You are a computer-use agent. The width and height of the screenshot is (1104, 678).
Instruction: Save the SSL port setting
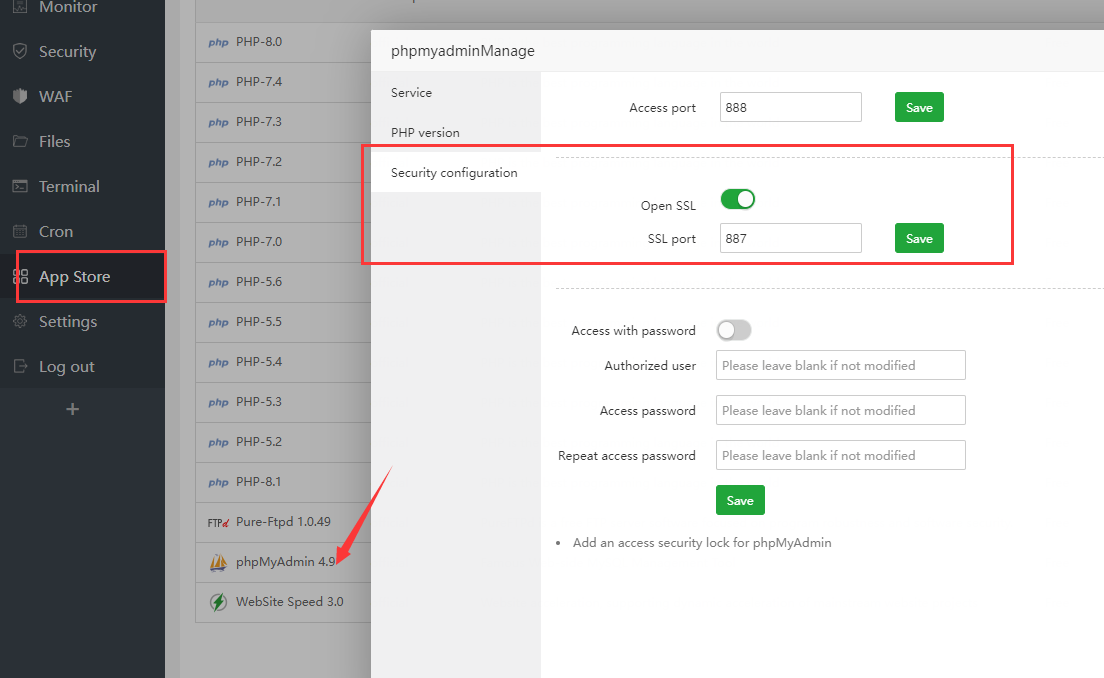[919, 239]
